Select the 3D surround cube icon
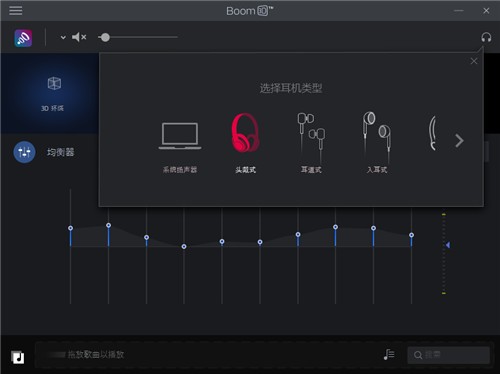500x374 pixels. [x=54, y=83]
